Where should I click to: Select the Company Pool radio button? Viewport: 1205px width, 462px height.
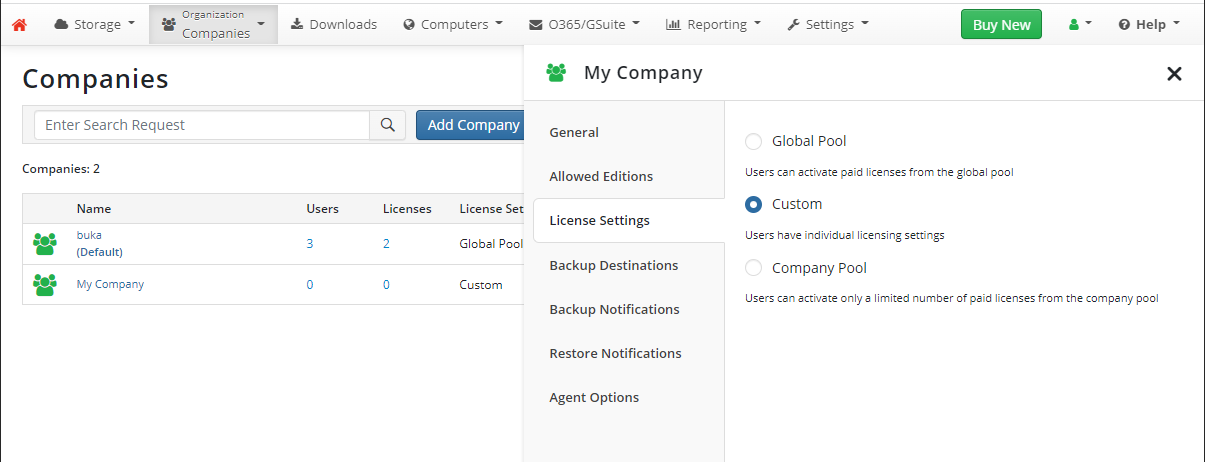pyautogui.click(x=754, y=268)
